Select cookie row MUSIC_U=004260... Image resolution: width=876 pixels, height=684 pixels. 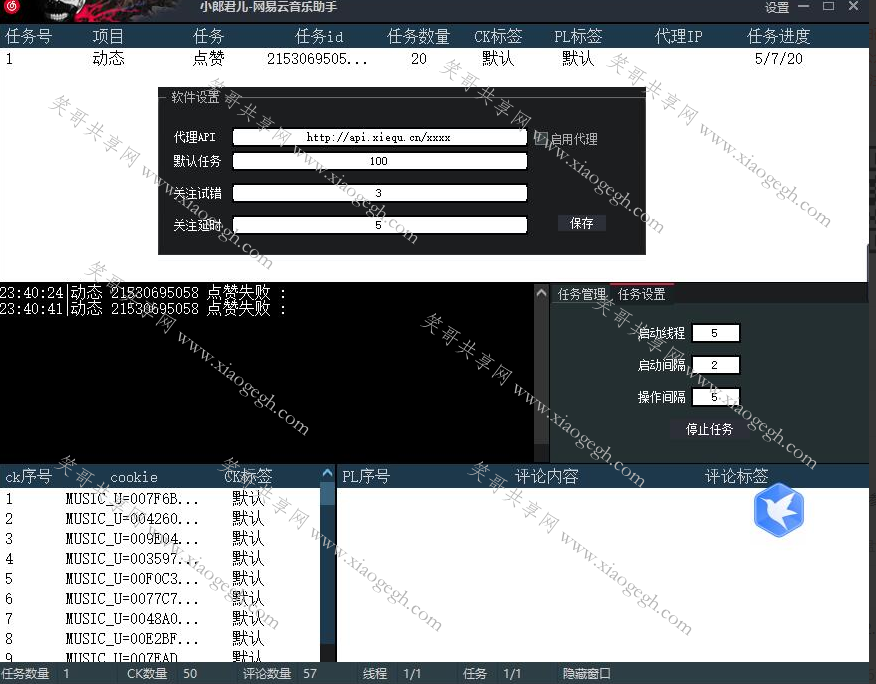click(x=160, y=519)
